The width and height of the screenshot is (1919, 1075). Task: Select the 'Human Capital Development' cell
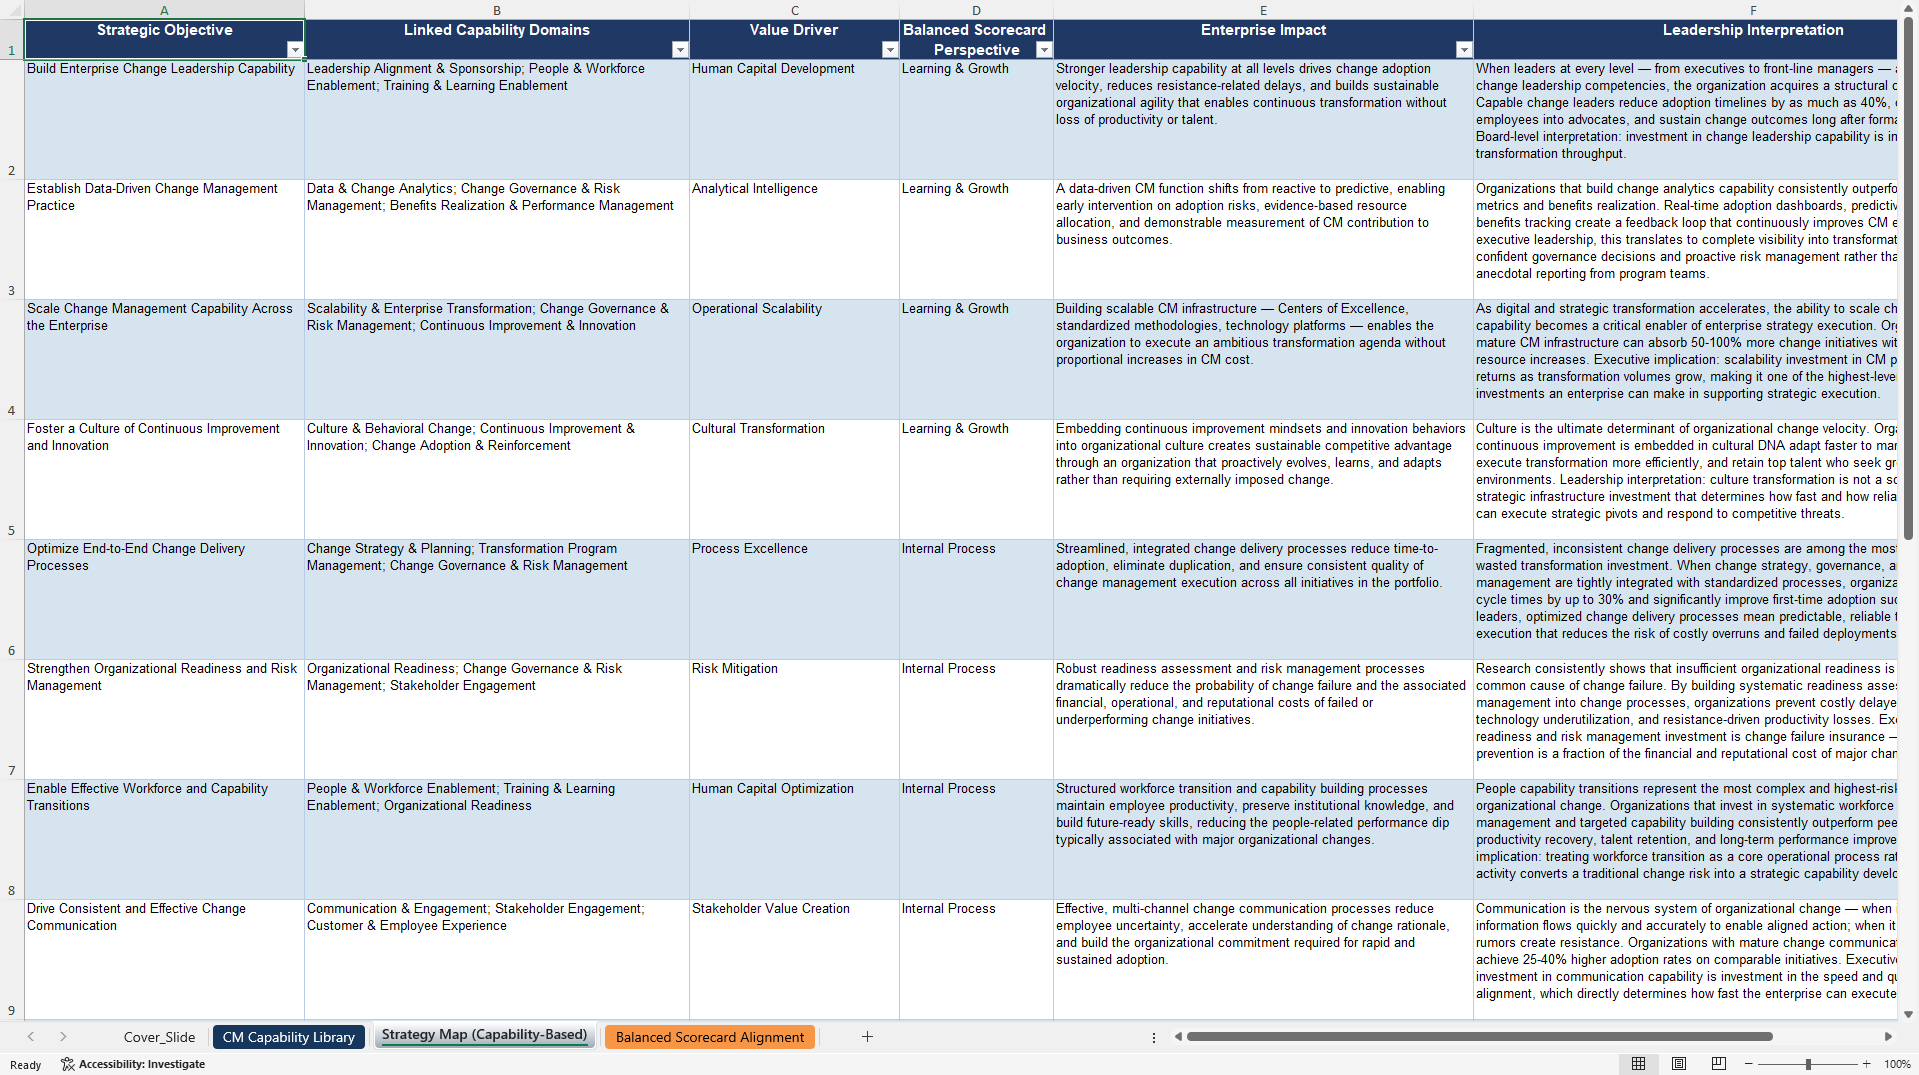pos(794,120)
